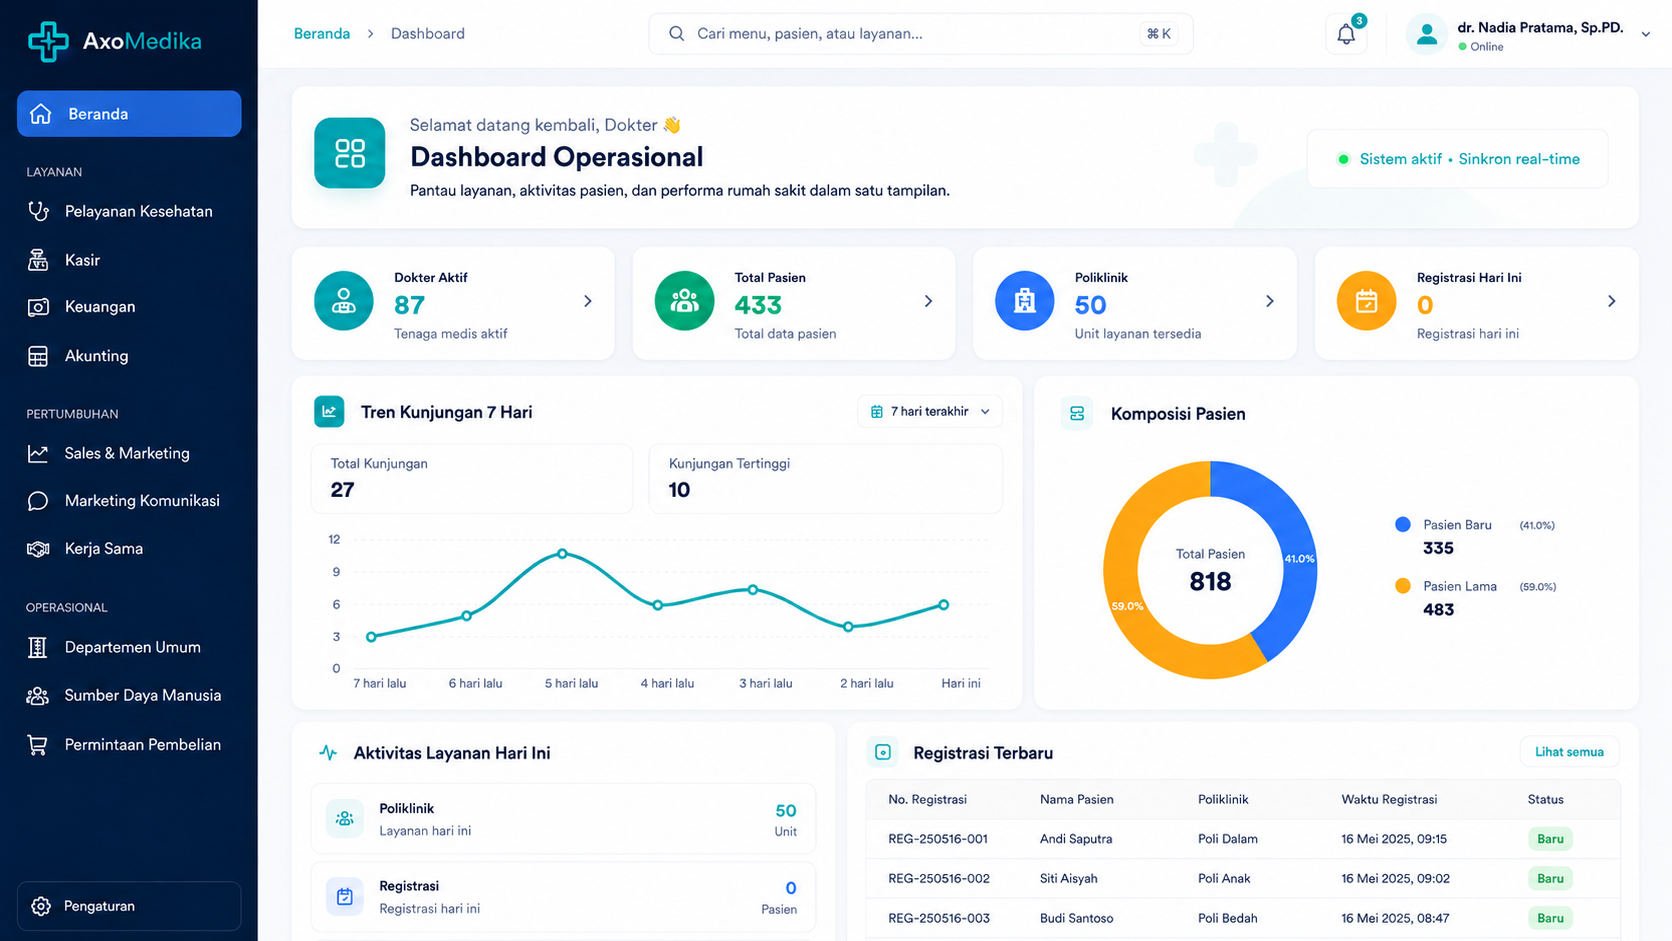
Task: Click the 5 hari lalu chart point
Action: (x=562, y=553)
